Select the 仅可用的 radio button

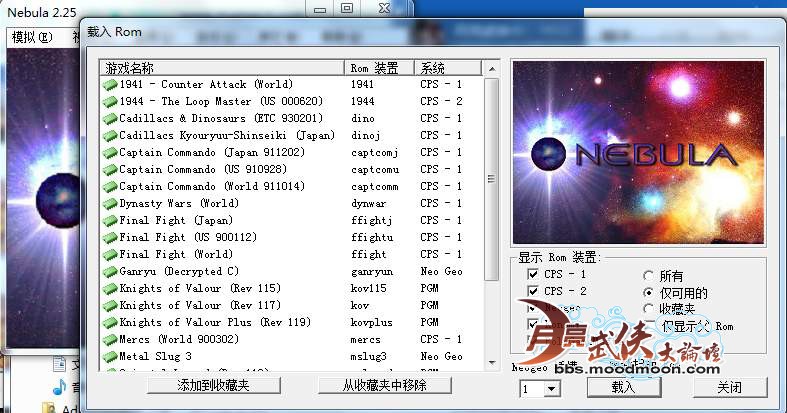click(x=648, y=293)
